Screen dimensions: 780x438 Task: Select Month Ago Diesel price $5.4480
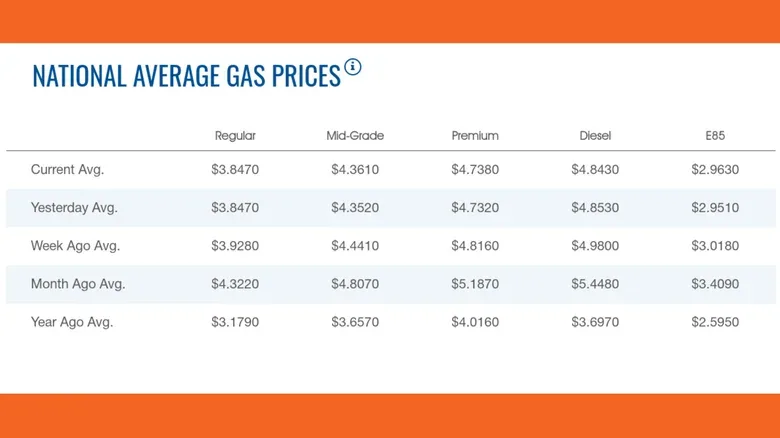tap(595, 284)
